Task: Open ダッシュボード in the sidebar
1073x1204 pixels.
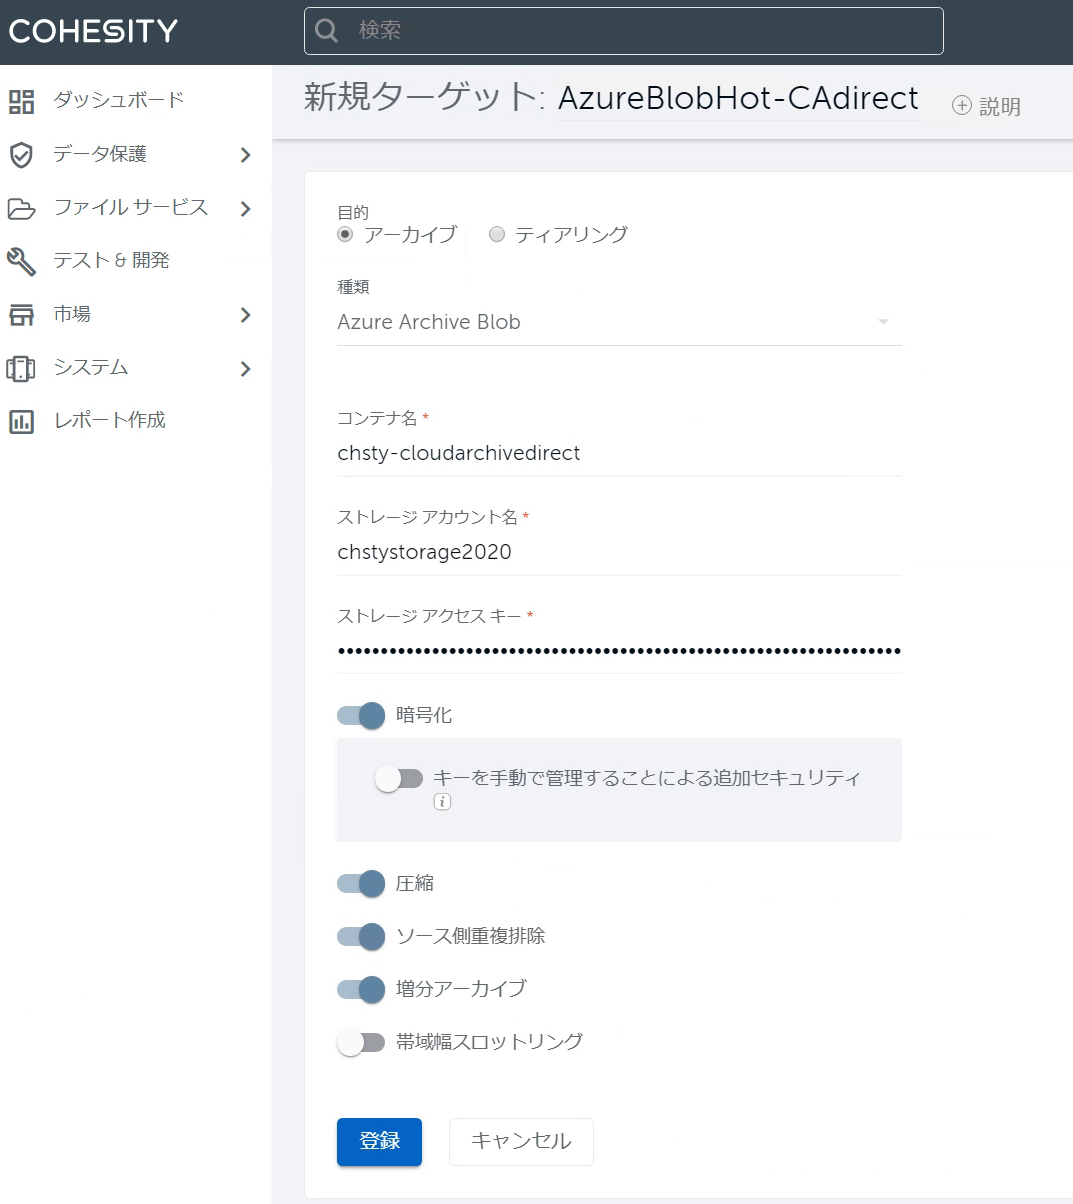Action: tap(119, 100)
